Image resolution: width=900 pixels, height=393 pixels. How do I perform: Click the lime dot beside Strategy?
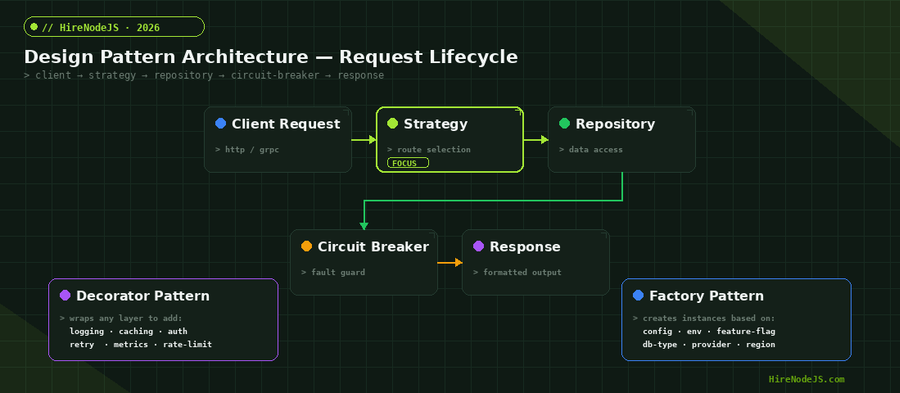tap(393, 123)
